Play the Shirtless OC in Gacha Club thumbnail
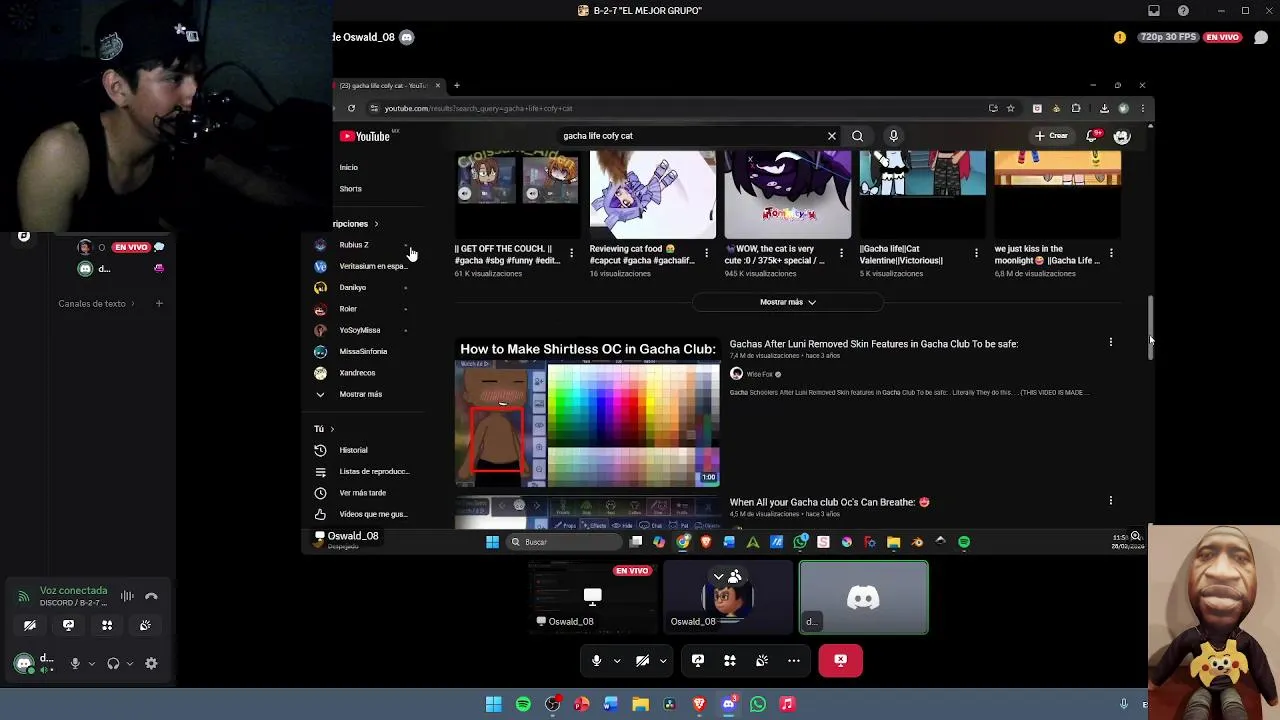The width and height of the screenshot is (1280, 720). [x=587, y=413]
